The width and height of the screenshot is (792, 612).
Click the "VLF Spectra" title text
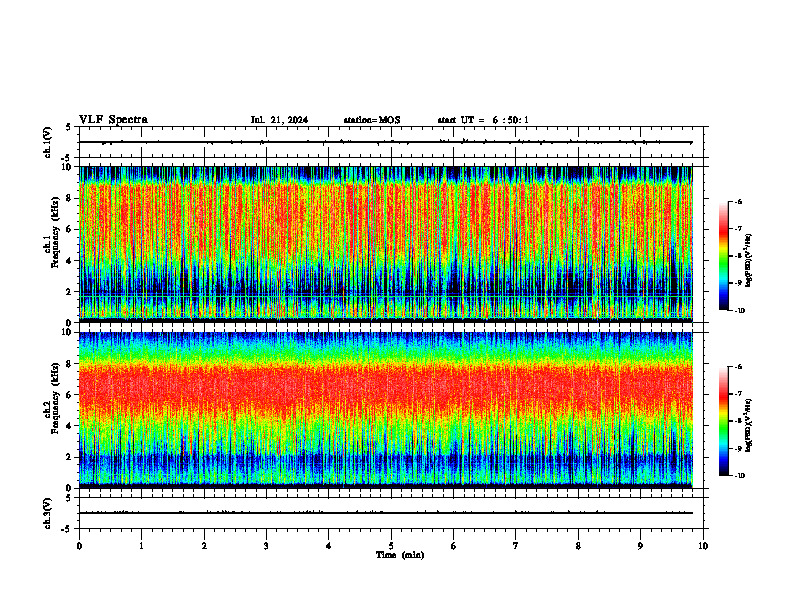[113, 120]
